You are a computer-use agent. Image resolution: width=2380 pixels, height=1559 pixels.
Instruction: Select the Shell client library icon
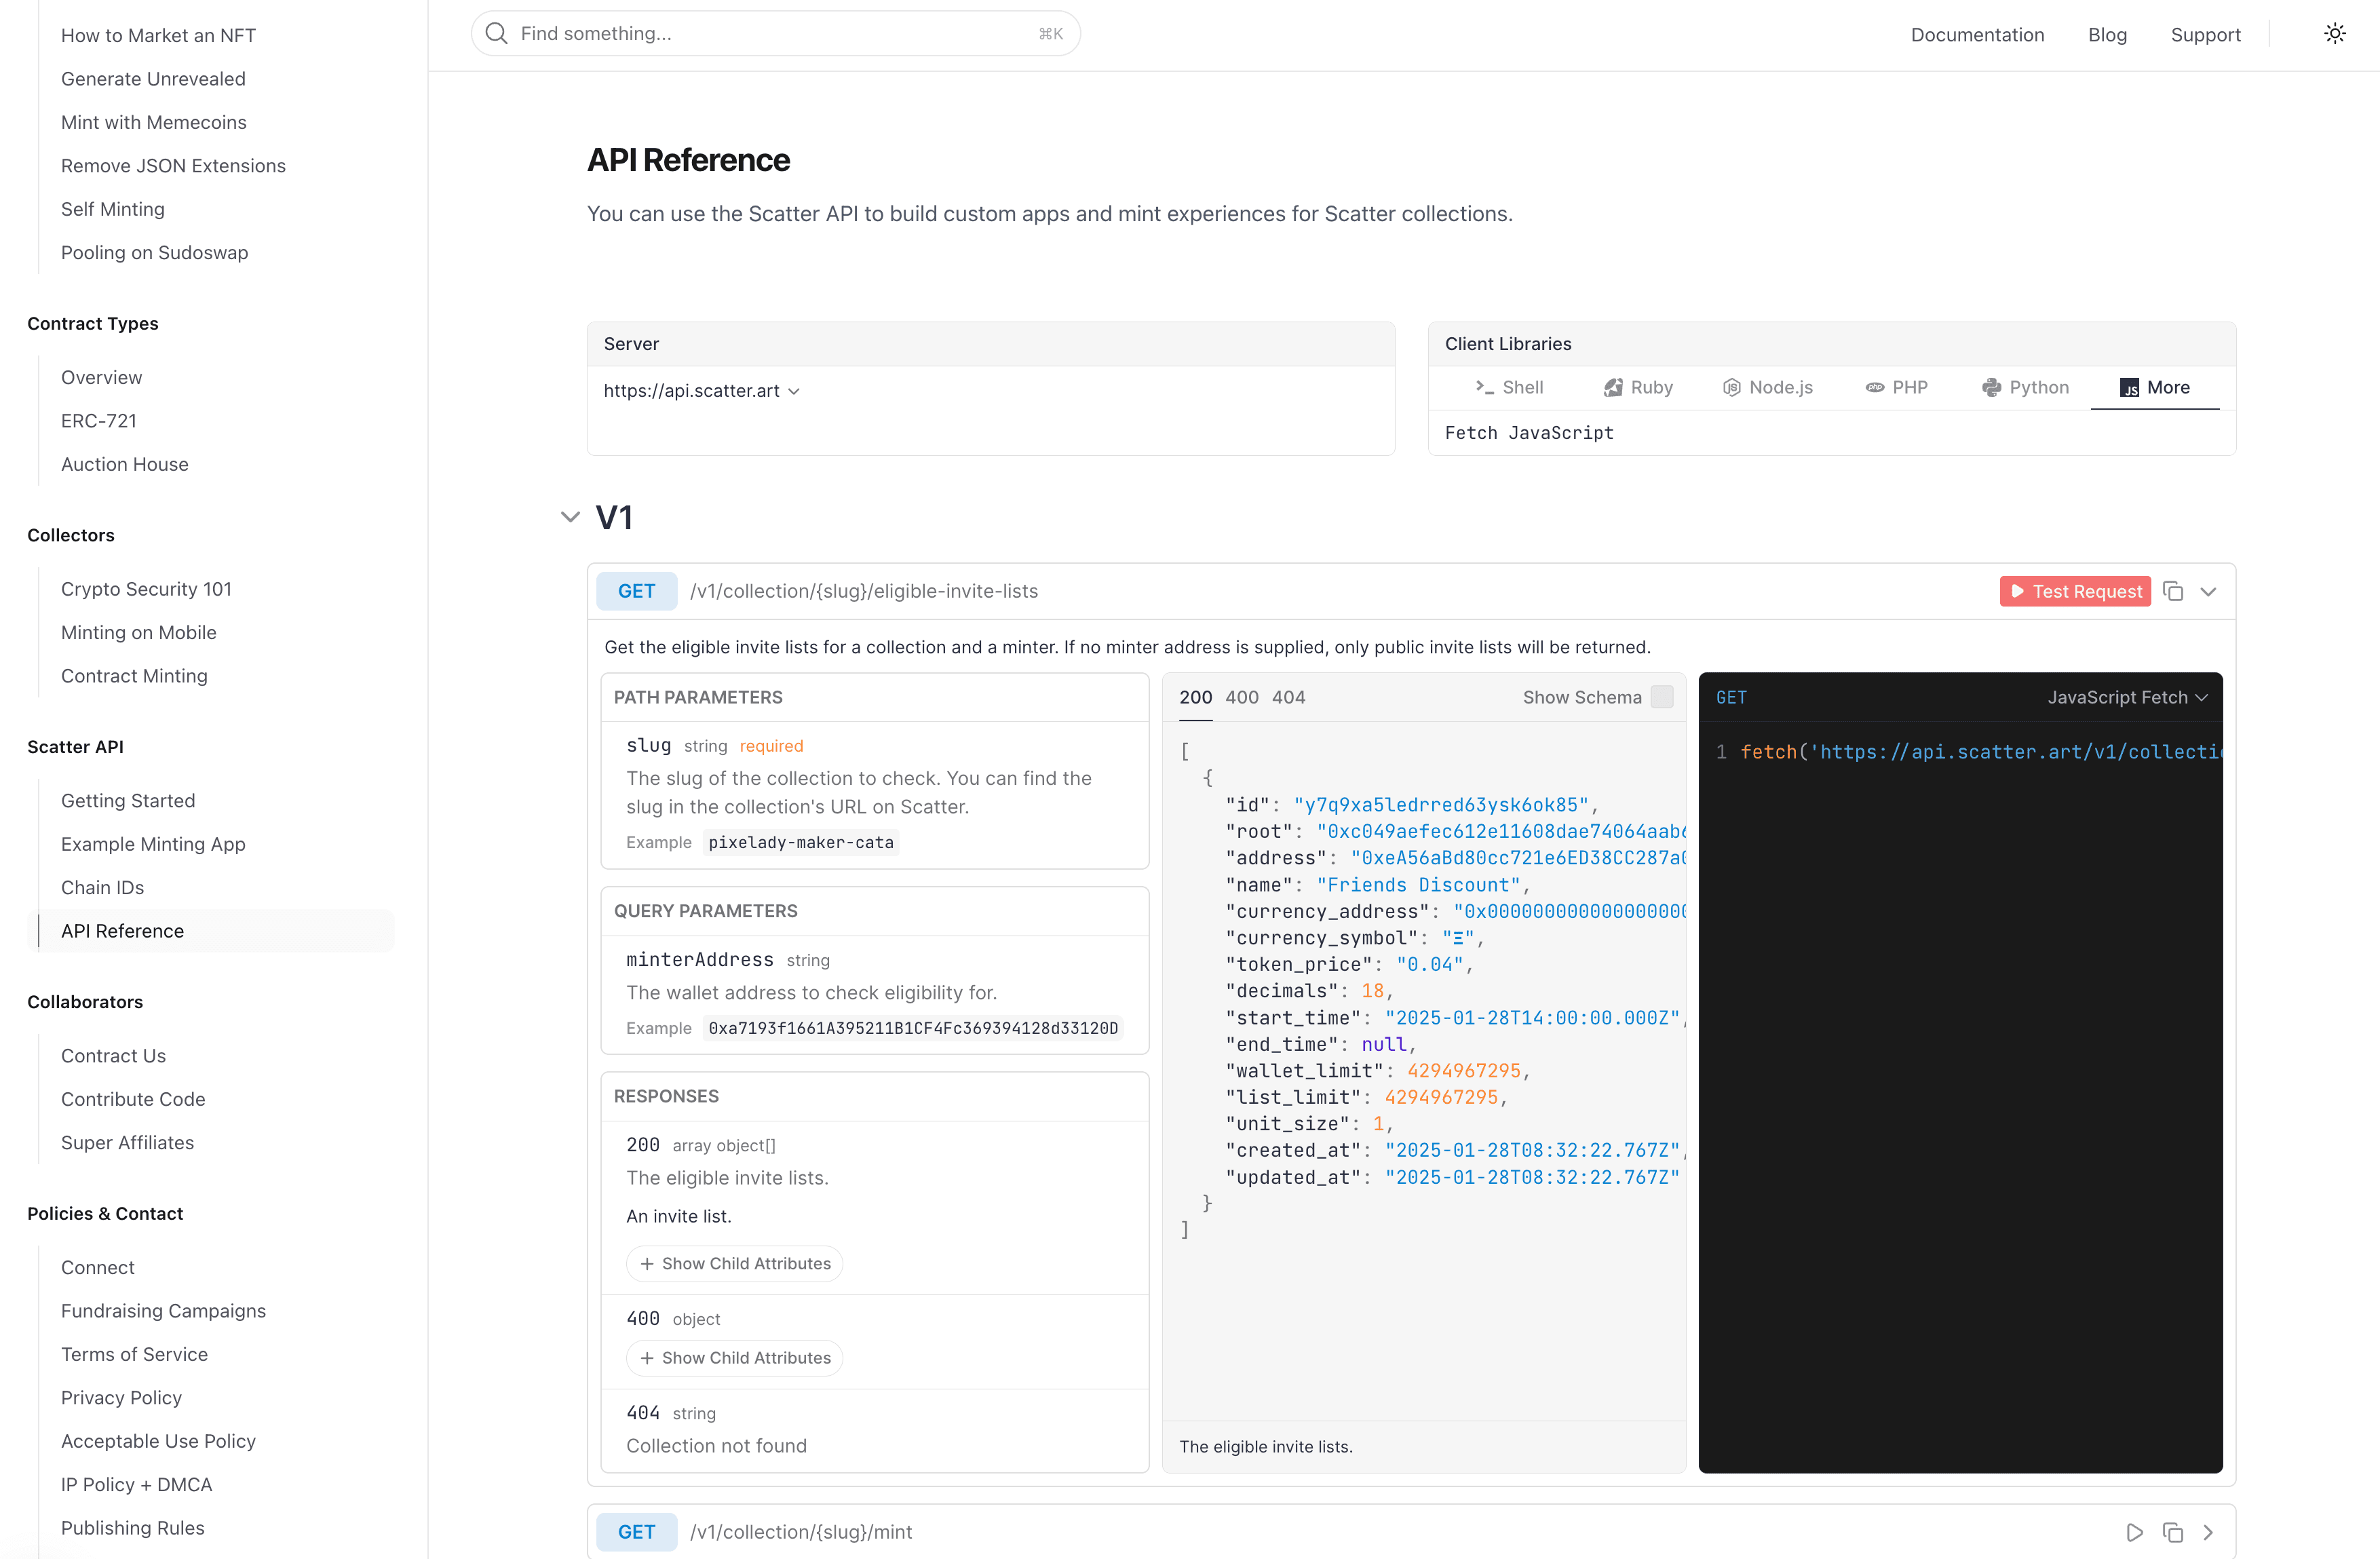[x=1485, y=387]
